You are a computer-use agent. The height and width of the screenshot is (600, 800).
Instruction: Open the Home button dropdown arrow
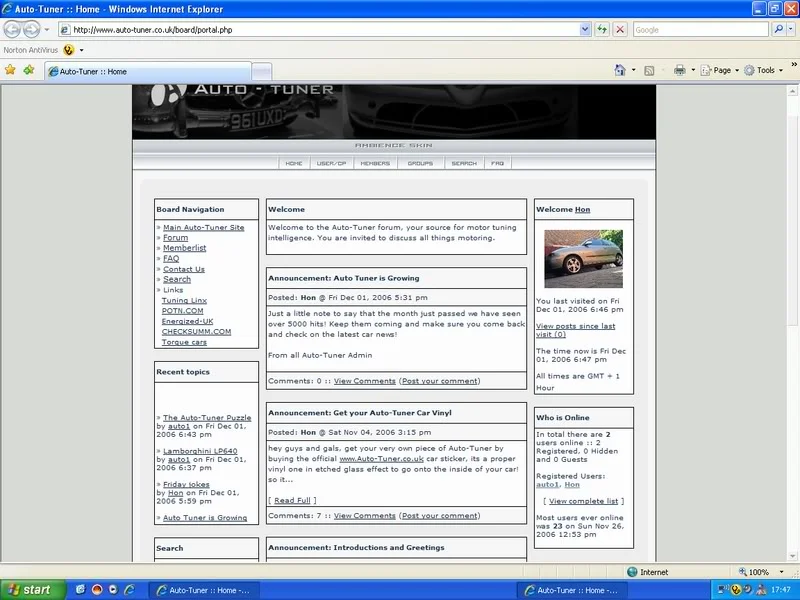(x=634, y=70)
